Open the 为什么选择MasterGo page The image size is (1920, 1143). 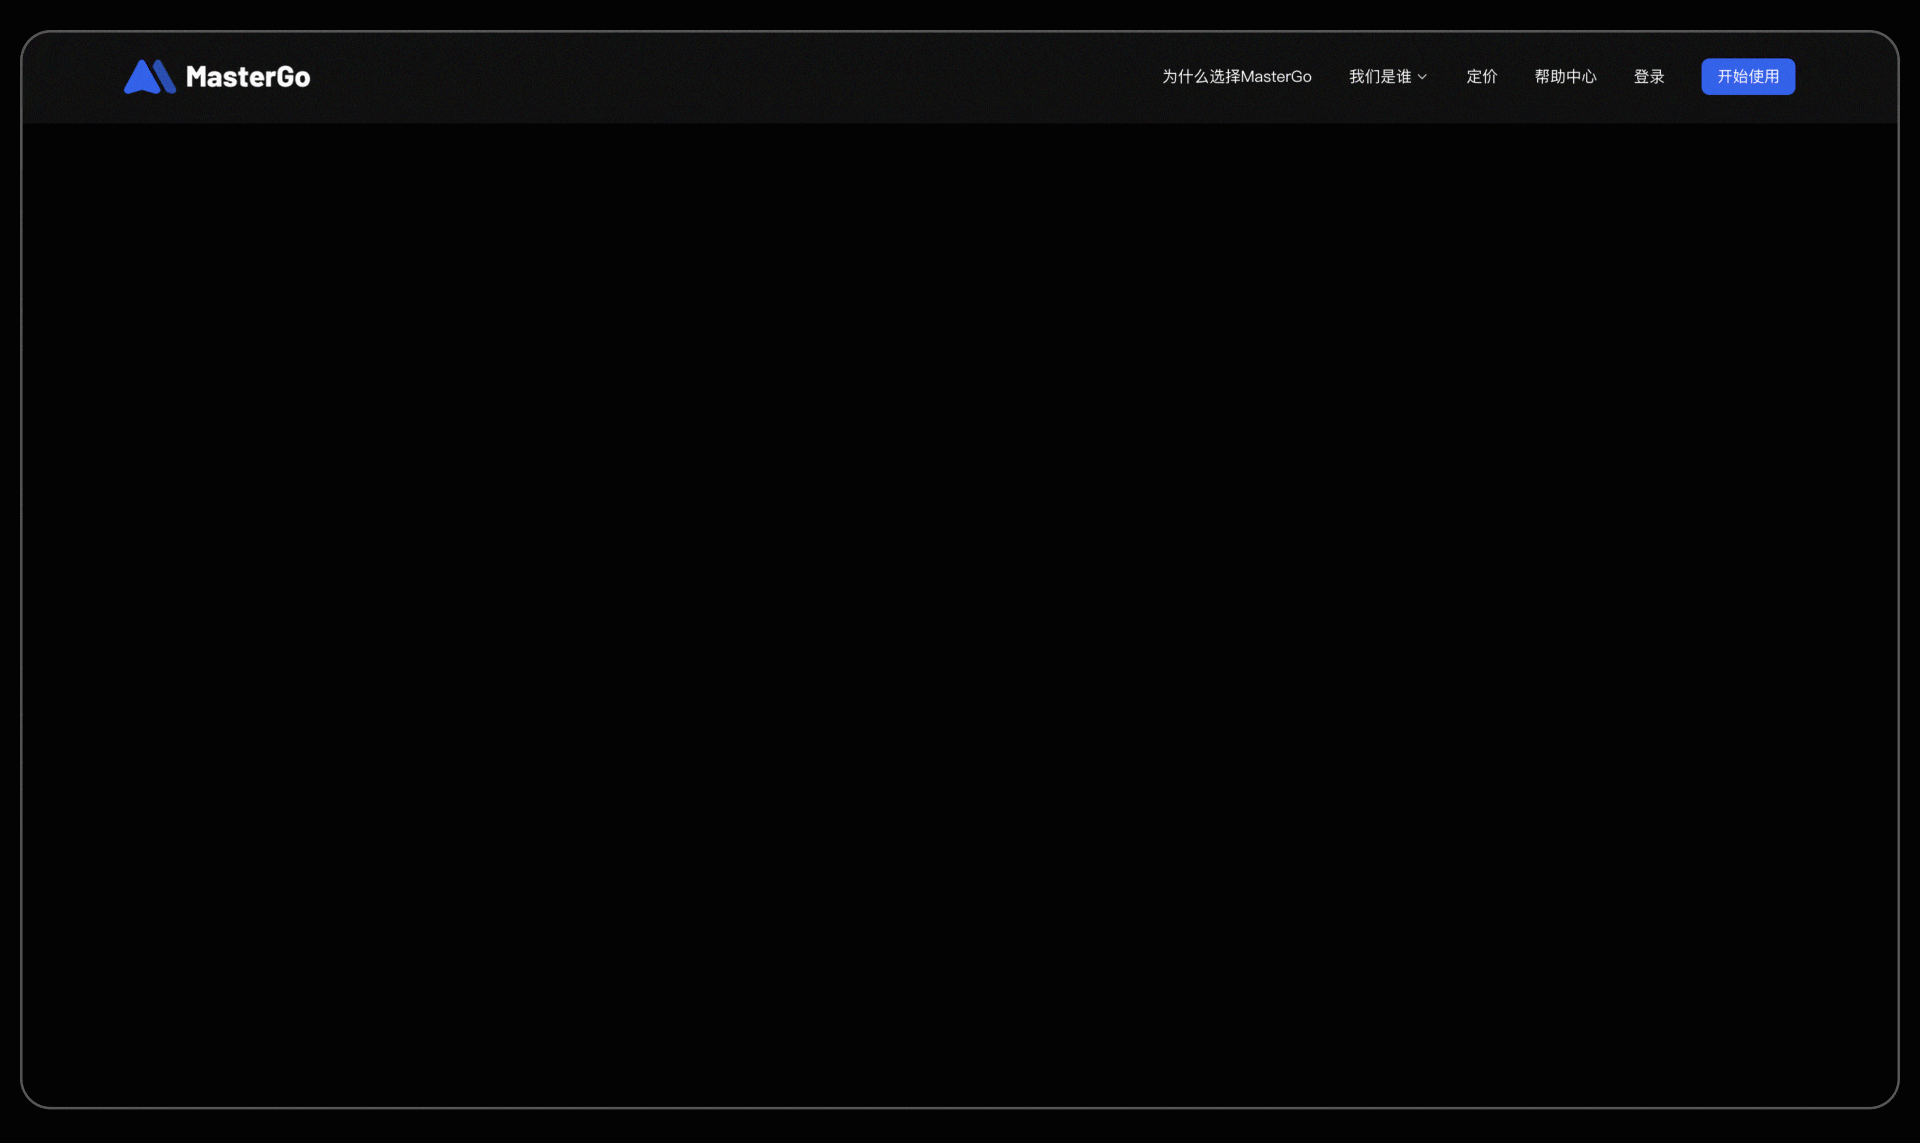[x=1236, y=77]
